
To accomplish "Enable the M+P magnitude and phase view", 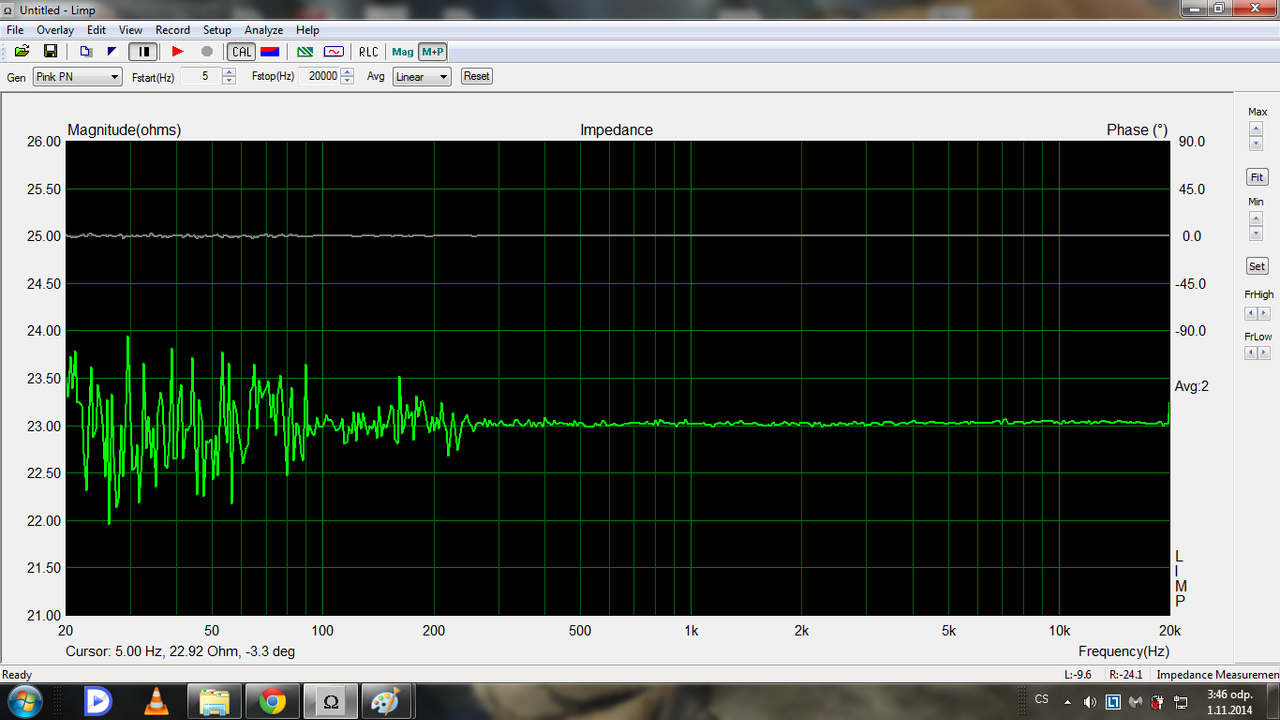I will point(432,51).
